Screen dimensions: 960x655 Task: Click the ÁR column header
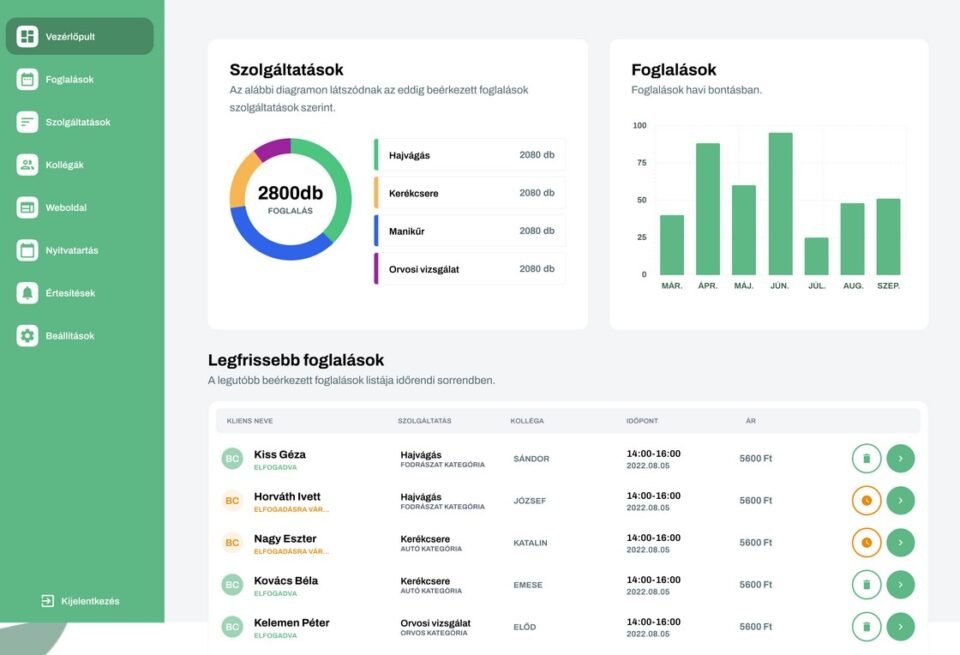point(751,421)
